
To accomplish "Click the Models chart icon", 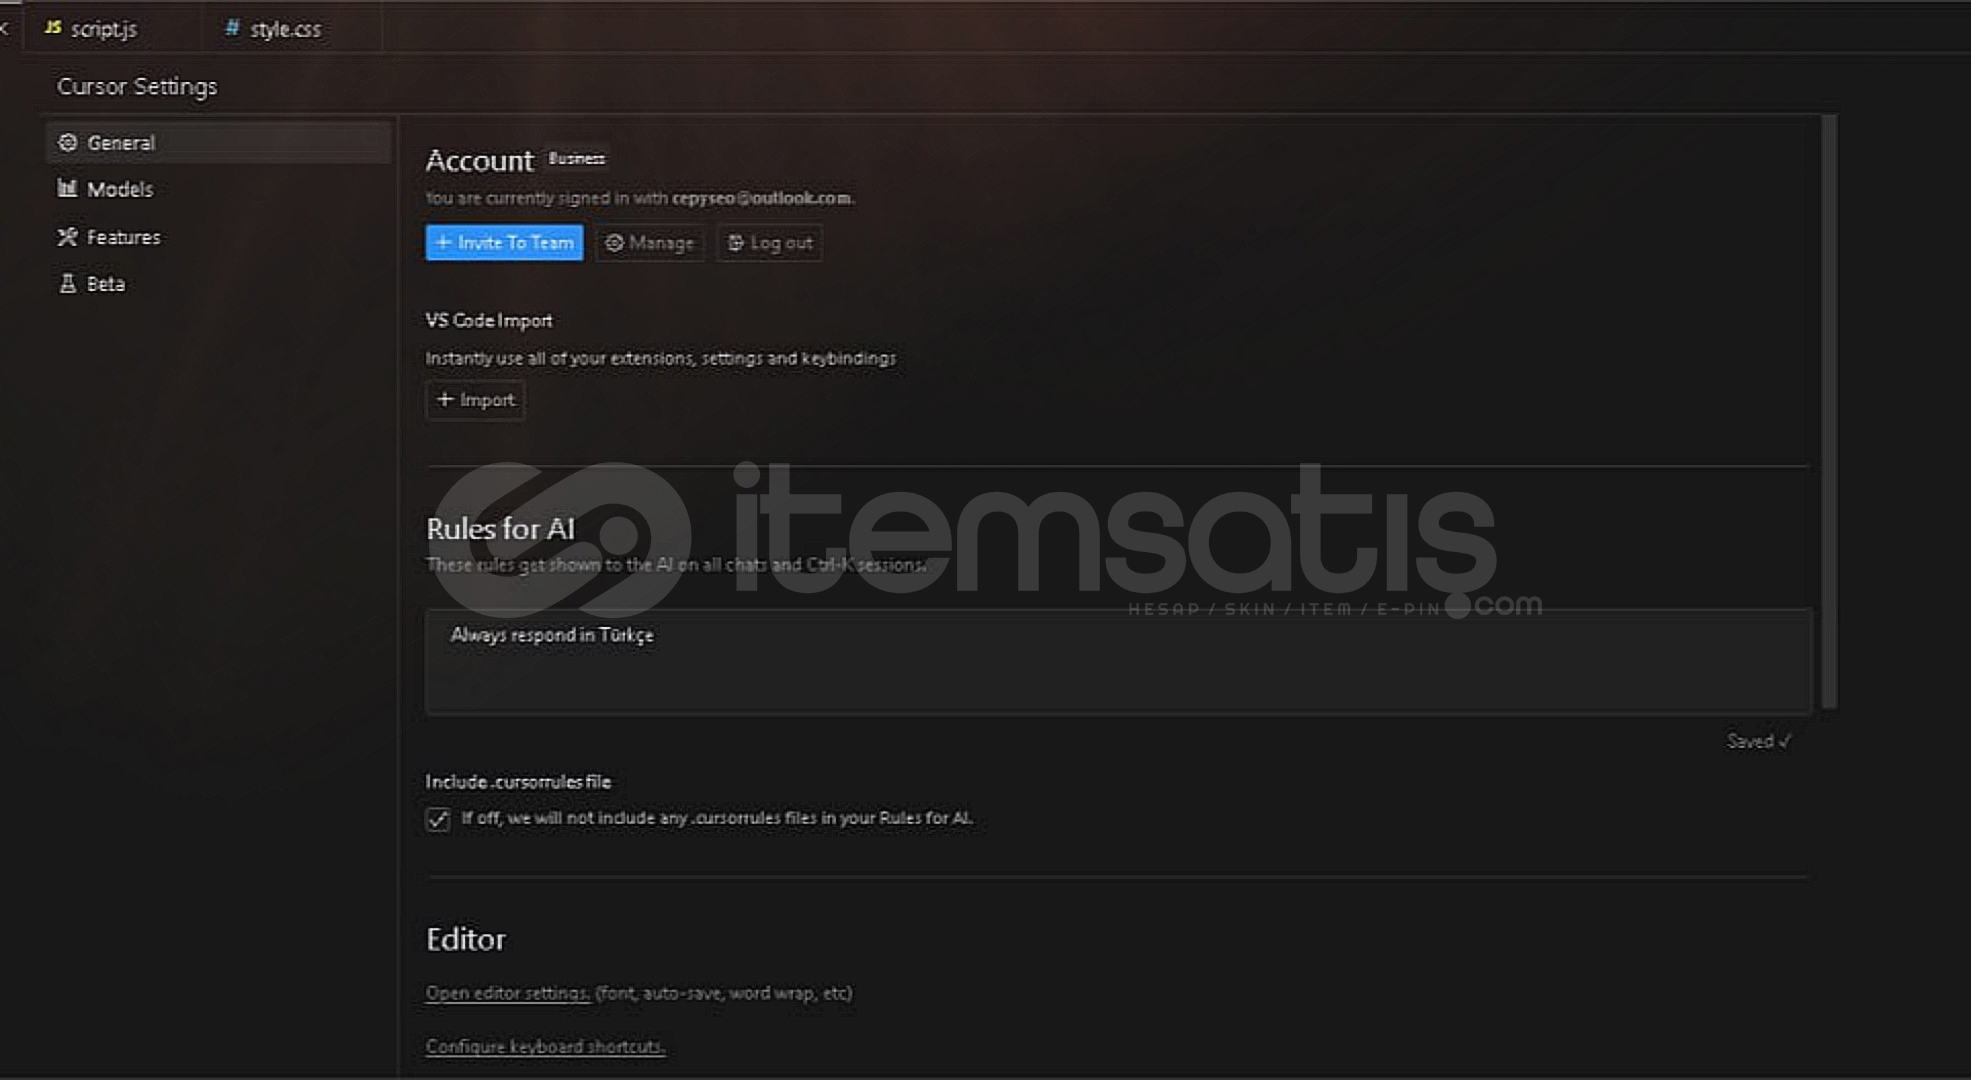I will (x=67, y=189).
